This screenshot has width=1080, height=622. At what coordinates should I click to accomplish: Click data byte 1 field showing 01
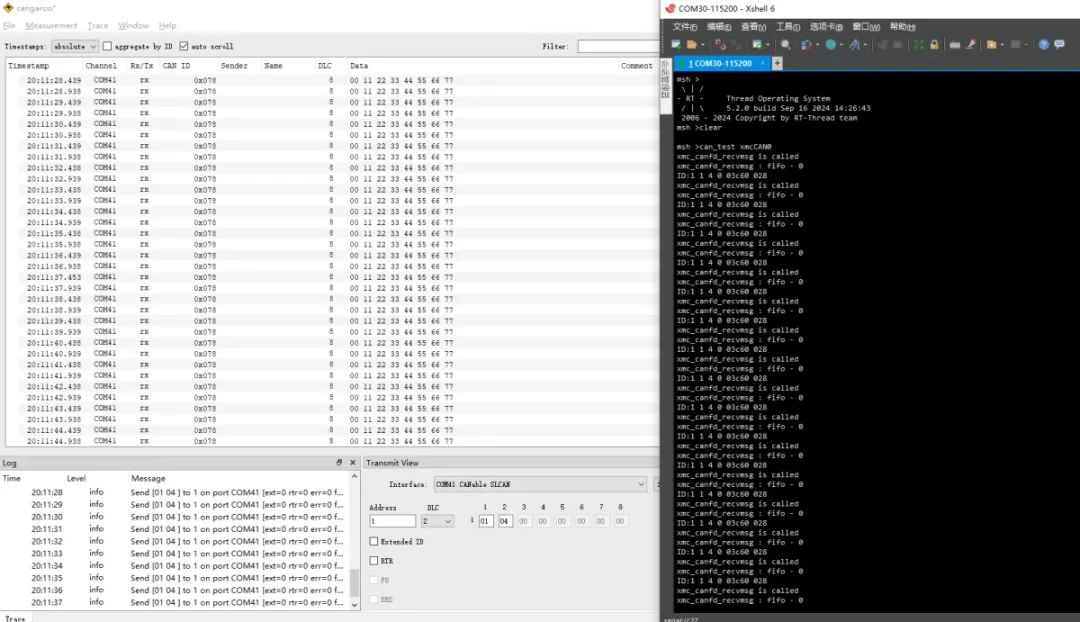coord(485,521)
